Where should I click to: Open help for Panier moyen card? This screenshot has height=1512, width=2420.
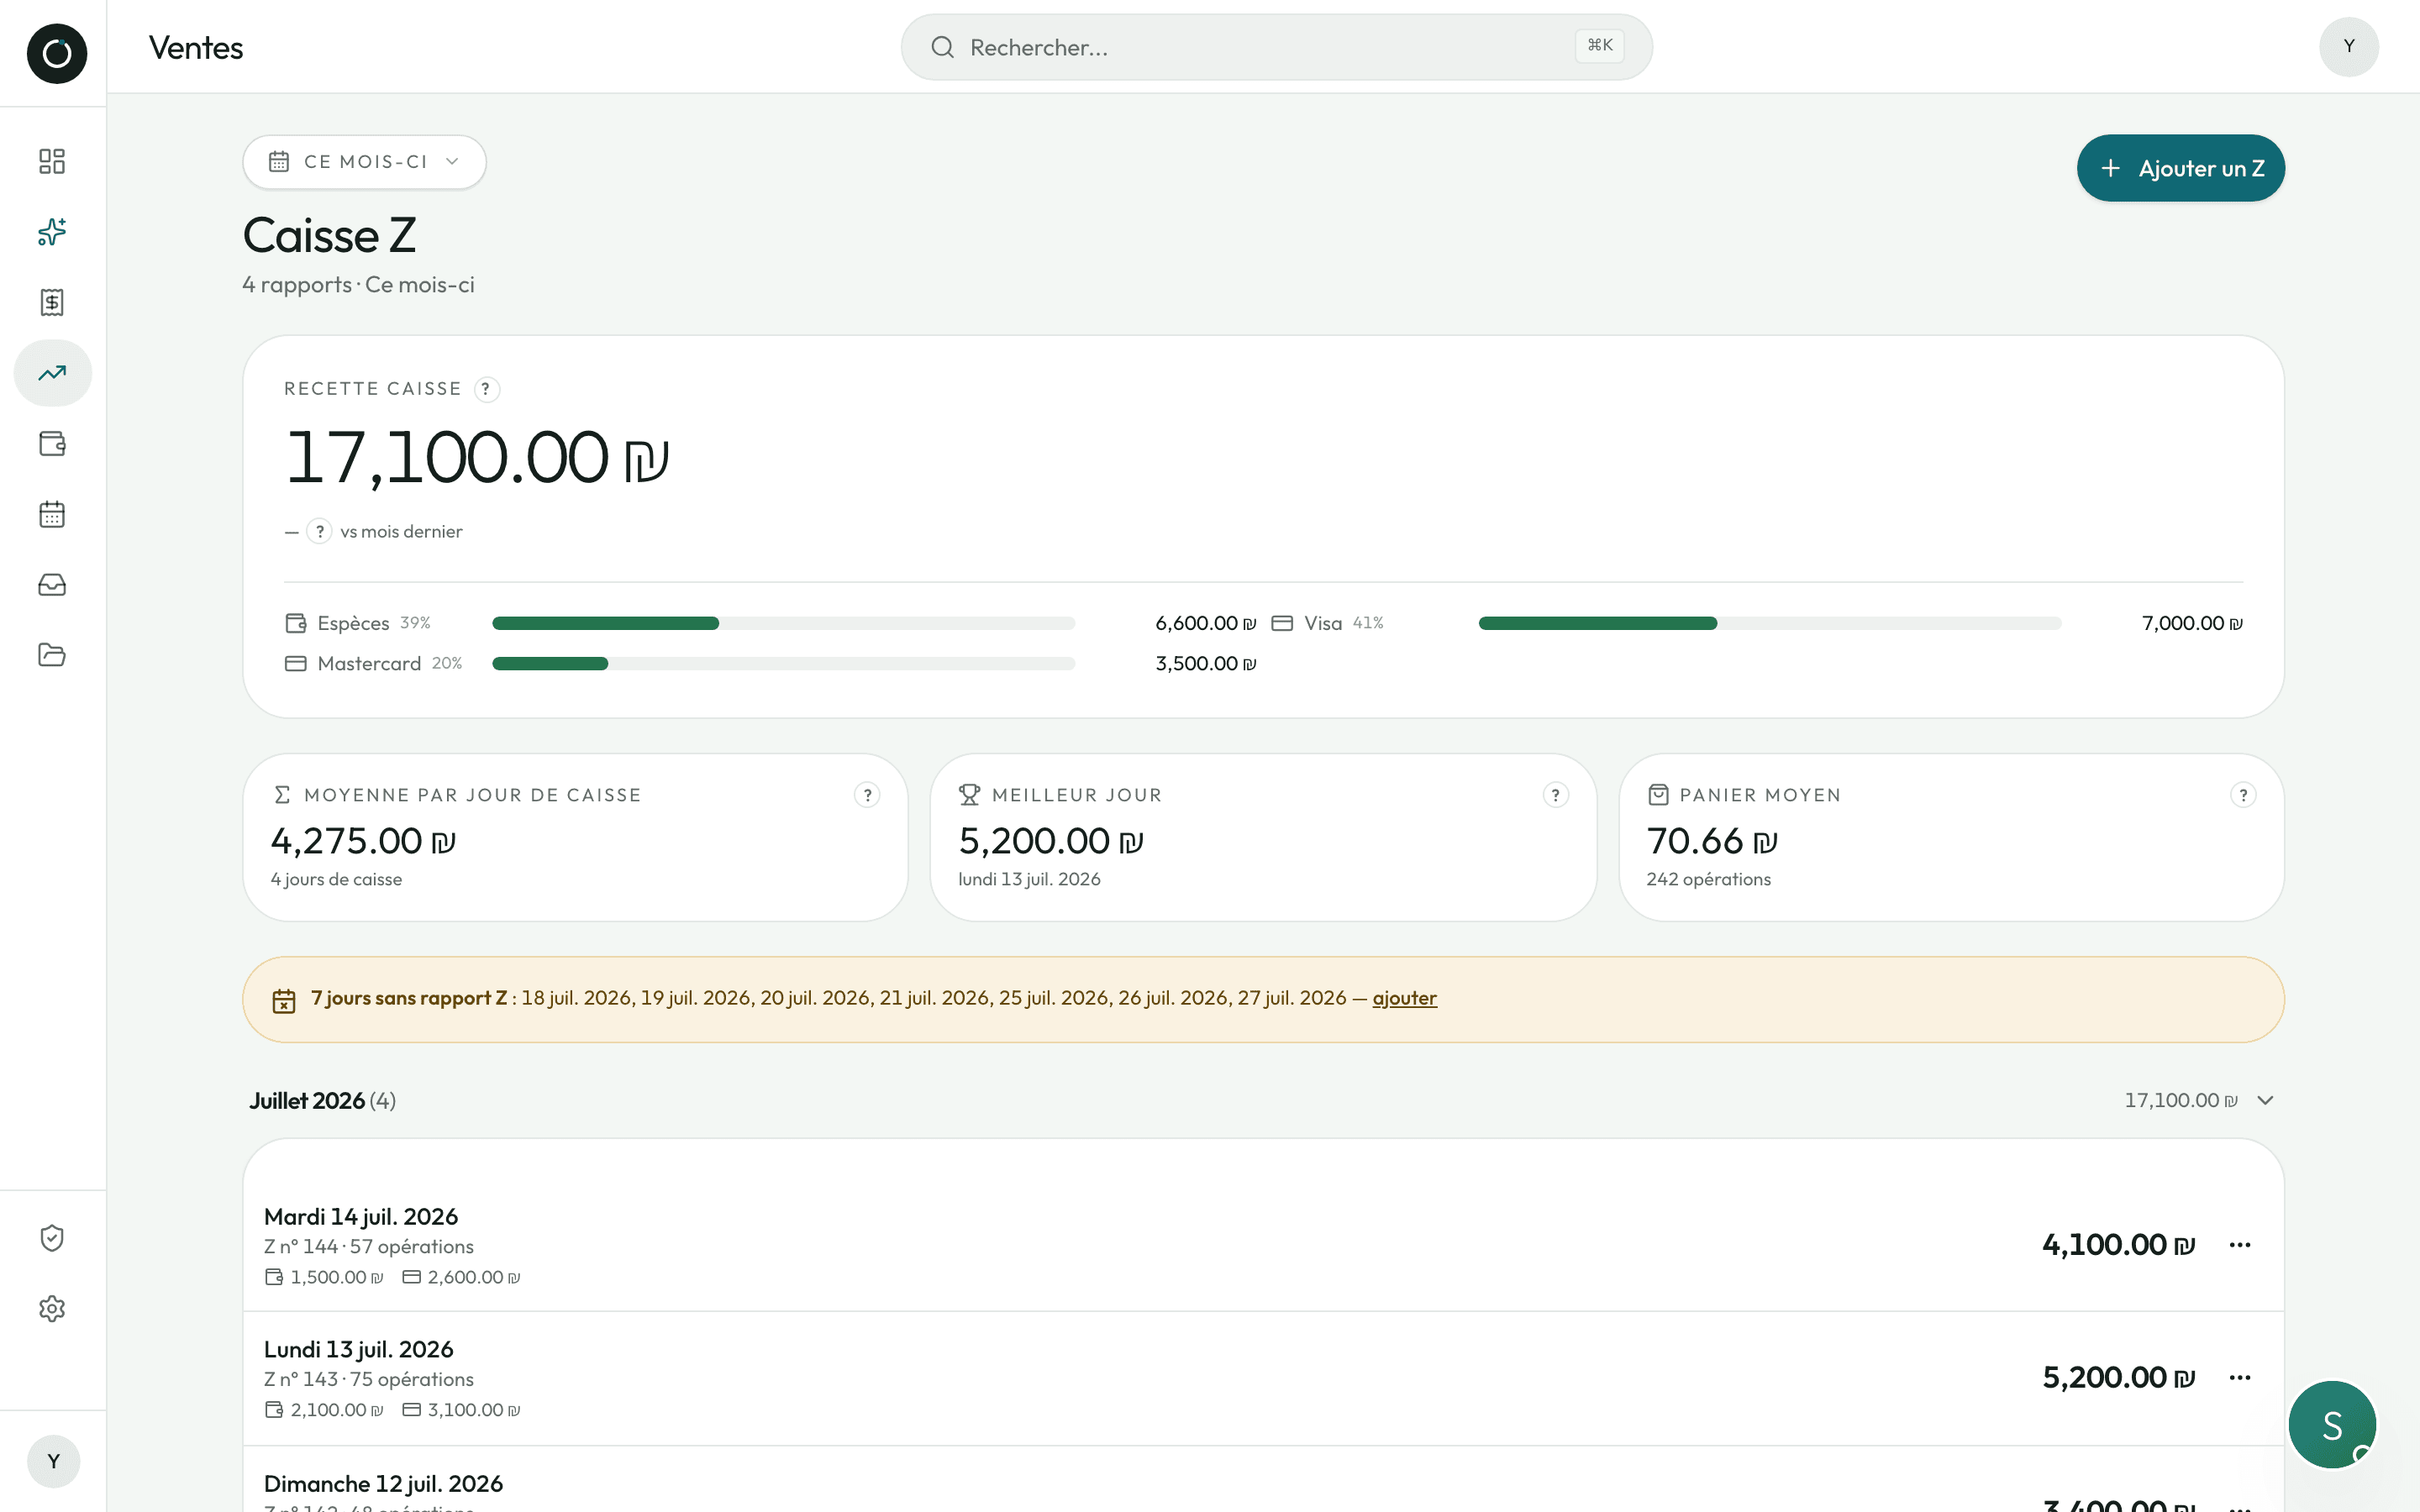2243,795
